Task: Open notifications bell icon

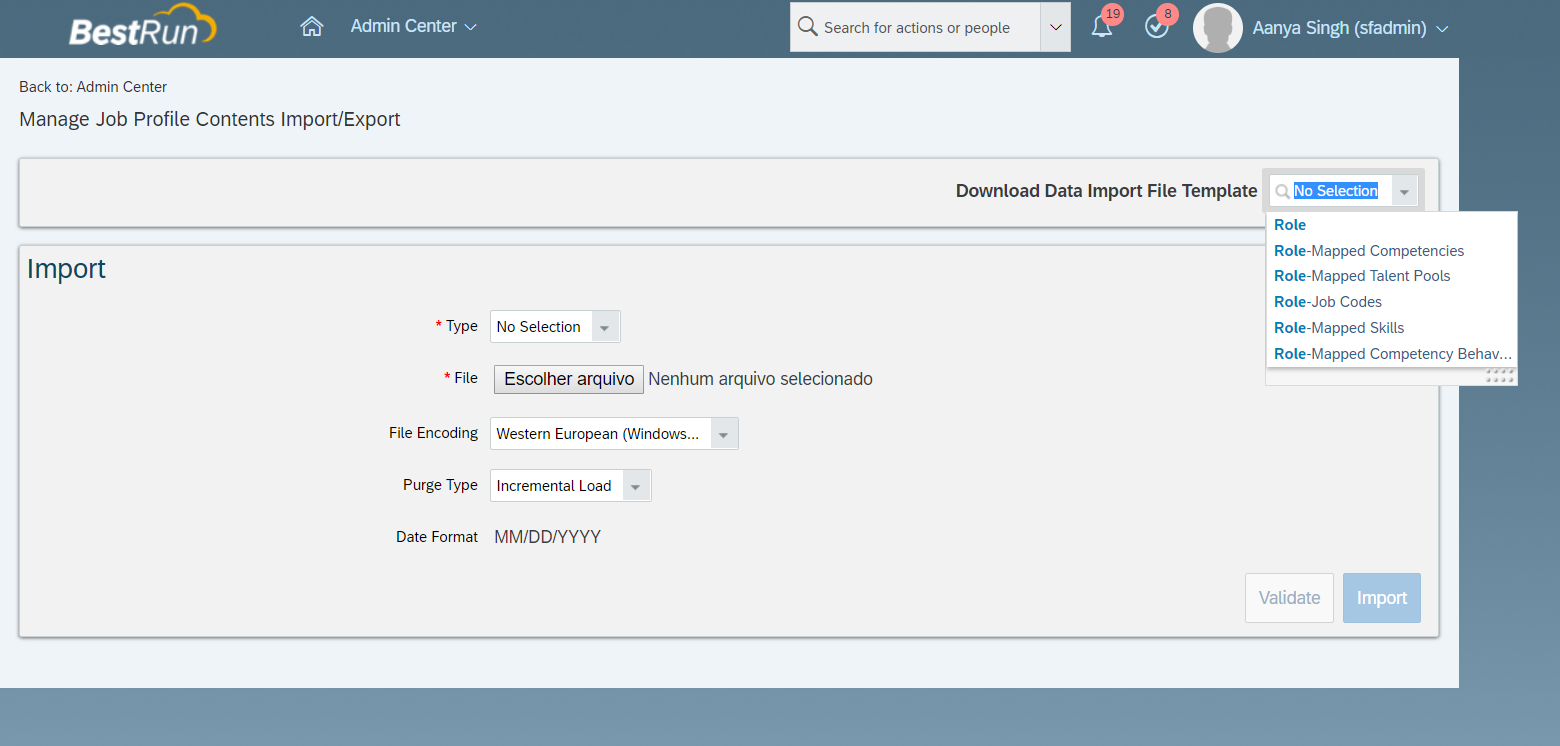Action: pos(1102,27)
